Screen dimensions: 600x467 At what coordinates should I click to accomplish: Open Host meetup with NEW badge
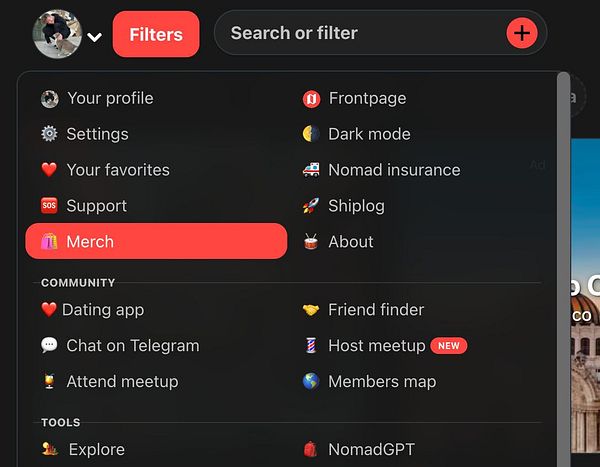tap(385, 346)
